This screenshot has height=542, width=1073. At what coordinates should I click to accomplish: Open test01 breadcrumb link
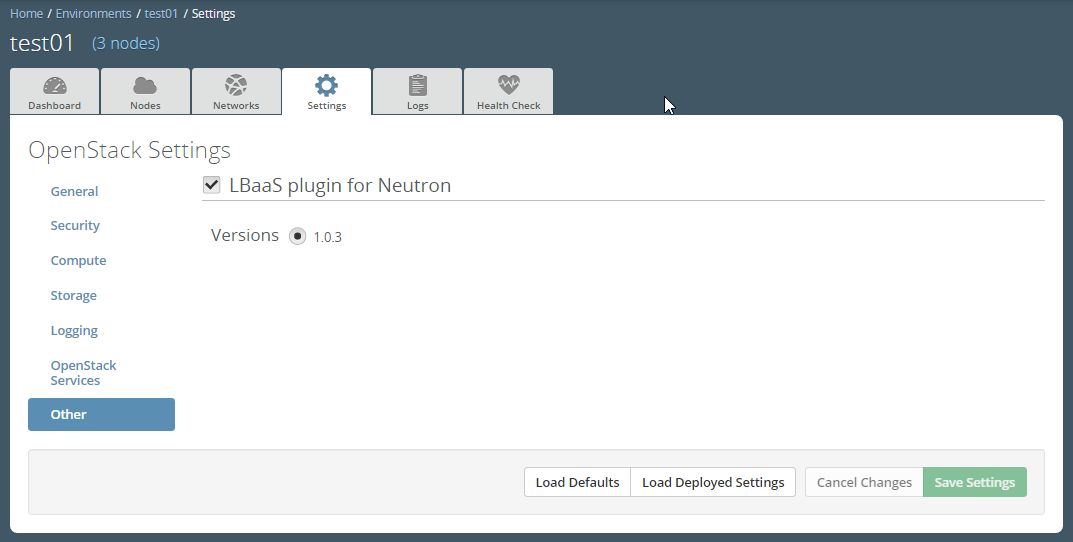tap(161, 14)
